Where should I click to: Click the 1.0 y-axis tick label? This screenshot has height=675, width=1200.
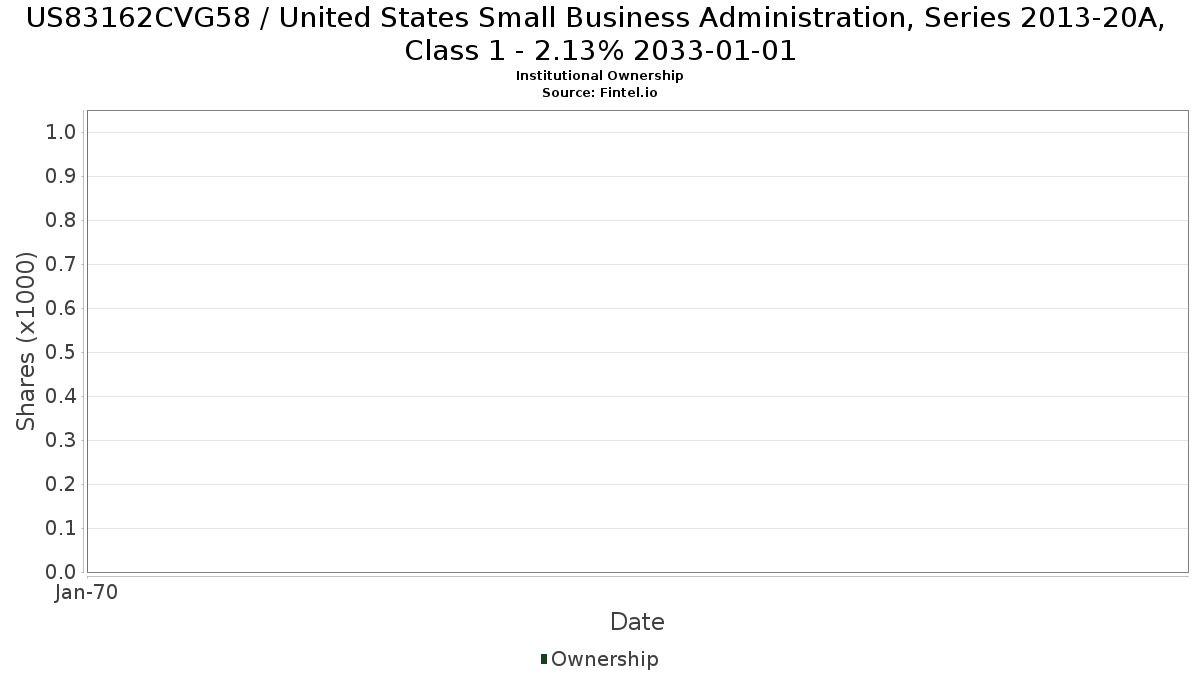[61, 132]
